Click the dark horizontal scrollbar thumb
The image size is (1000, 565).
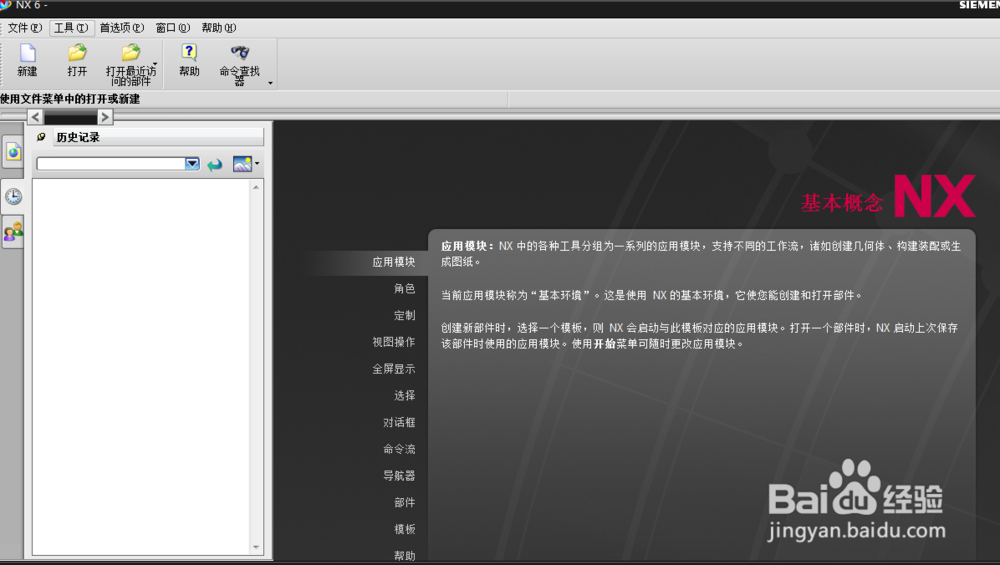pyautogui.click(x=70, y=117)
